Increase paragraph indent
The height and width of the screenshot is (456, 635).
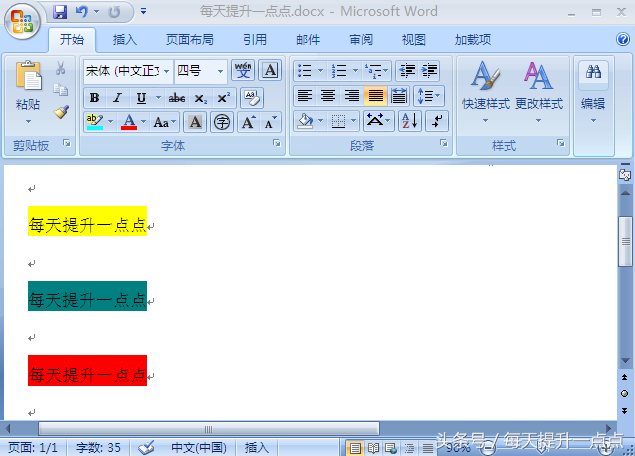point(430,70)
